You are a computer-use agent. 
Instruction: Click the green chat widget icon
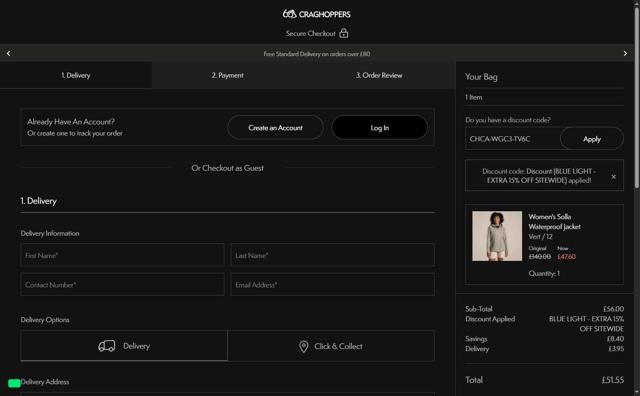click(14, 383)
